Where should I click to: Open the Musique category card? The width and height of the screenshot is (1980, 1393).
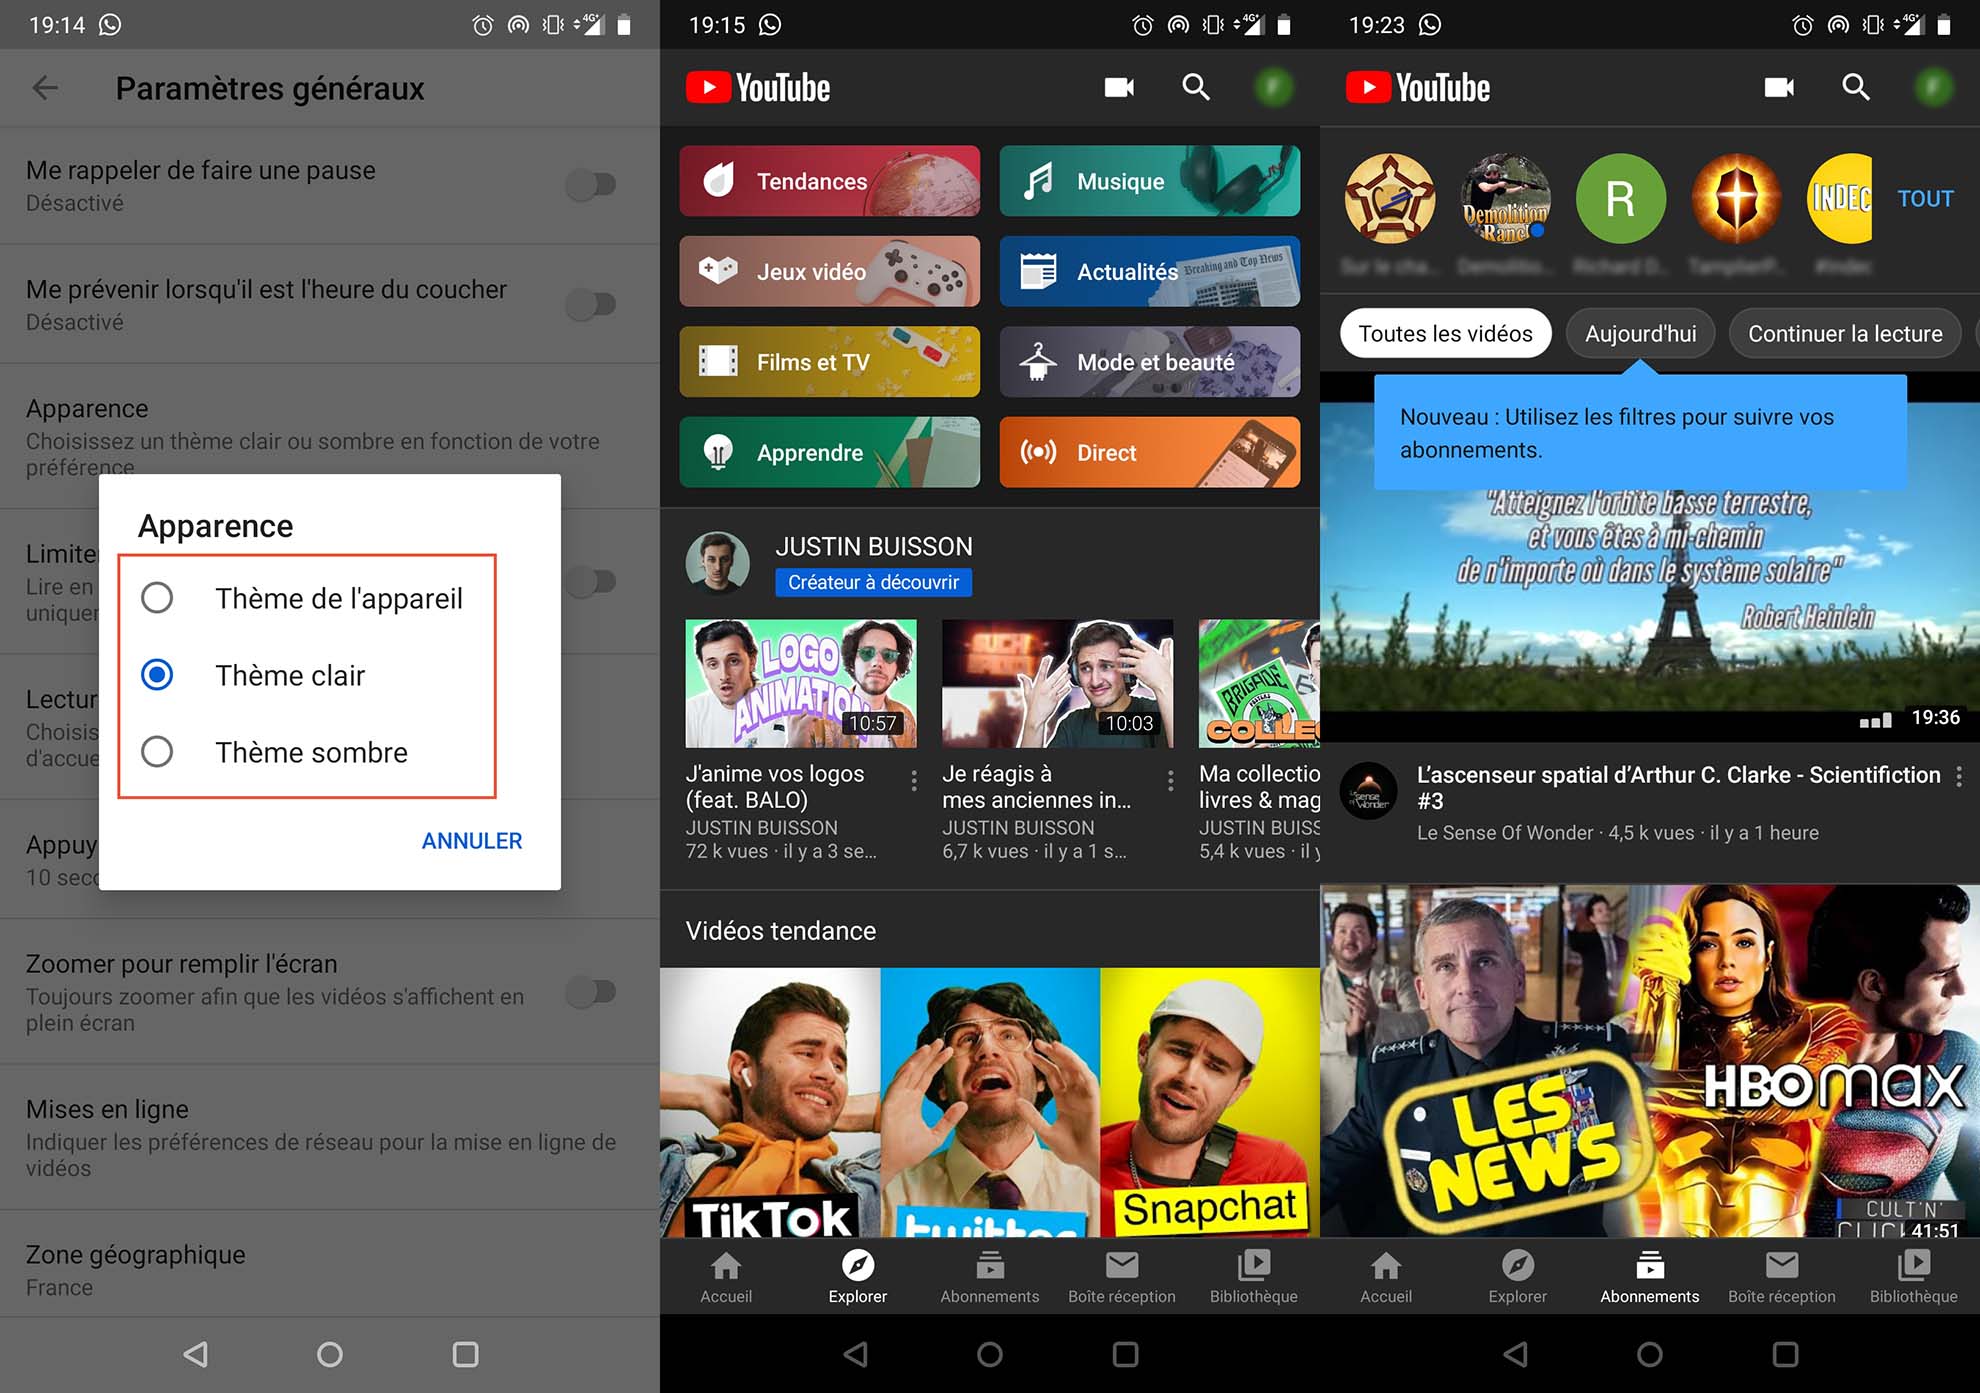pyautogui.click(x=1150, y=181)
